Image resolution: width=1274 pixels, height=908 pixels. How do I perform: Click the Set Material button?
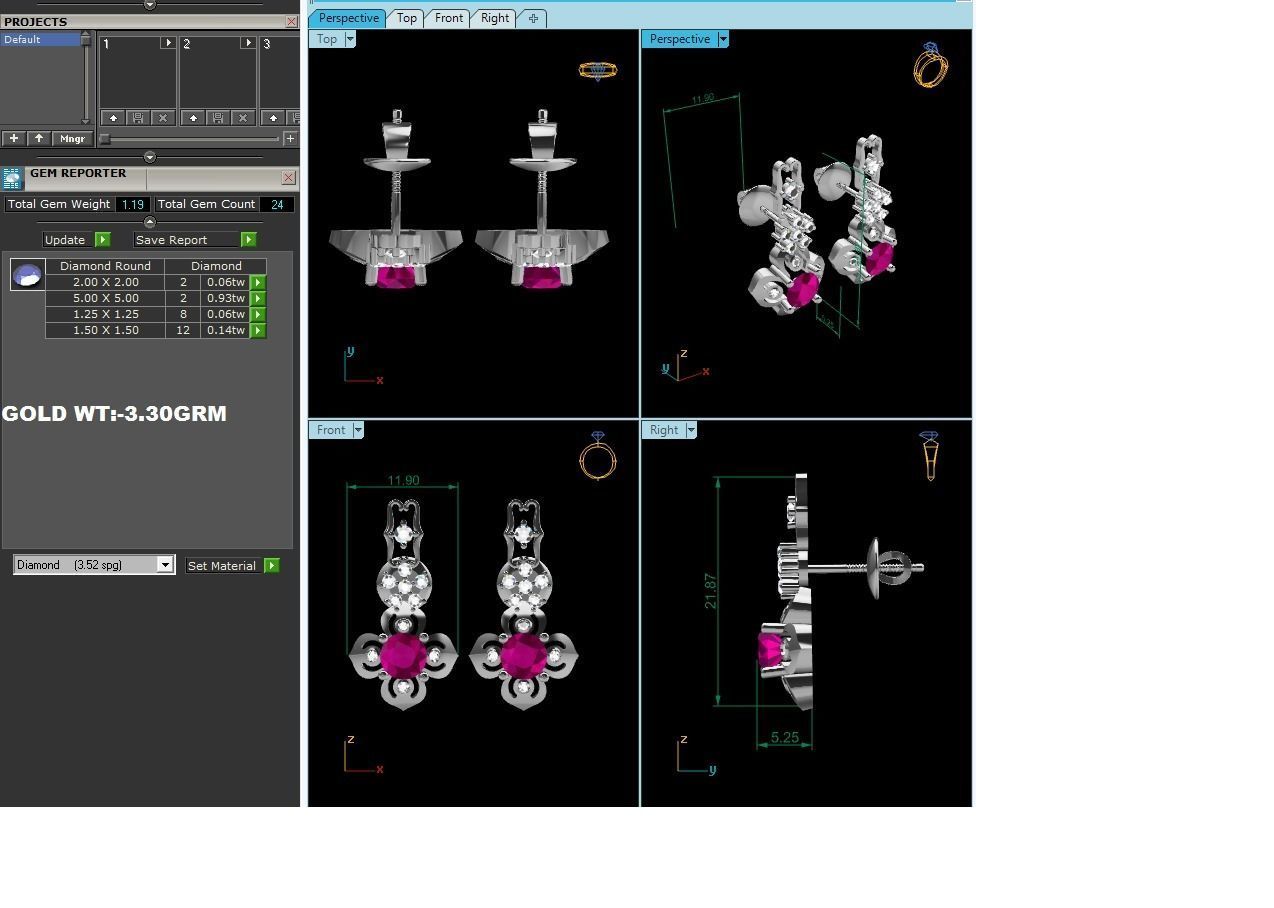pyautogui.click(x=222, y=566)
